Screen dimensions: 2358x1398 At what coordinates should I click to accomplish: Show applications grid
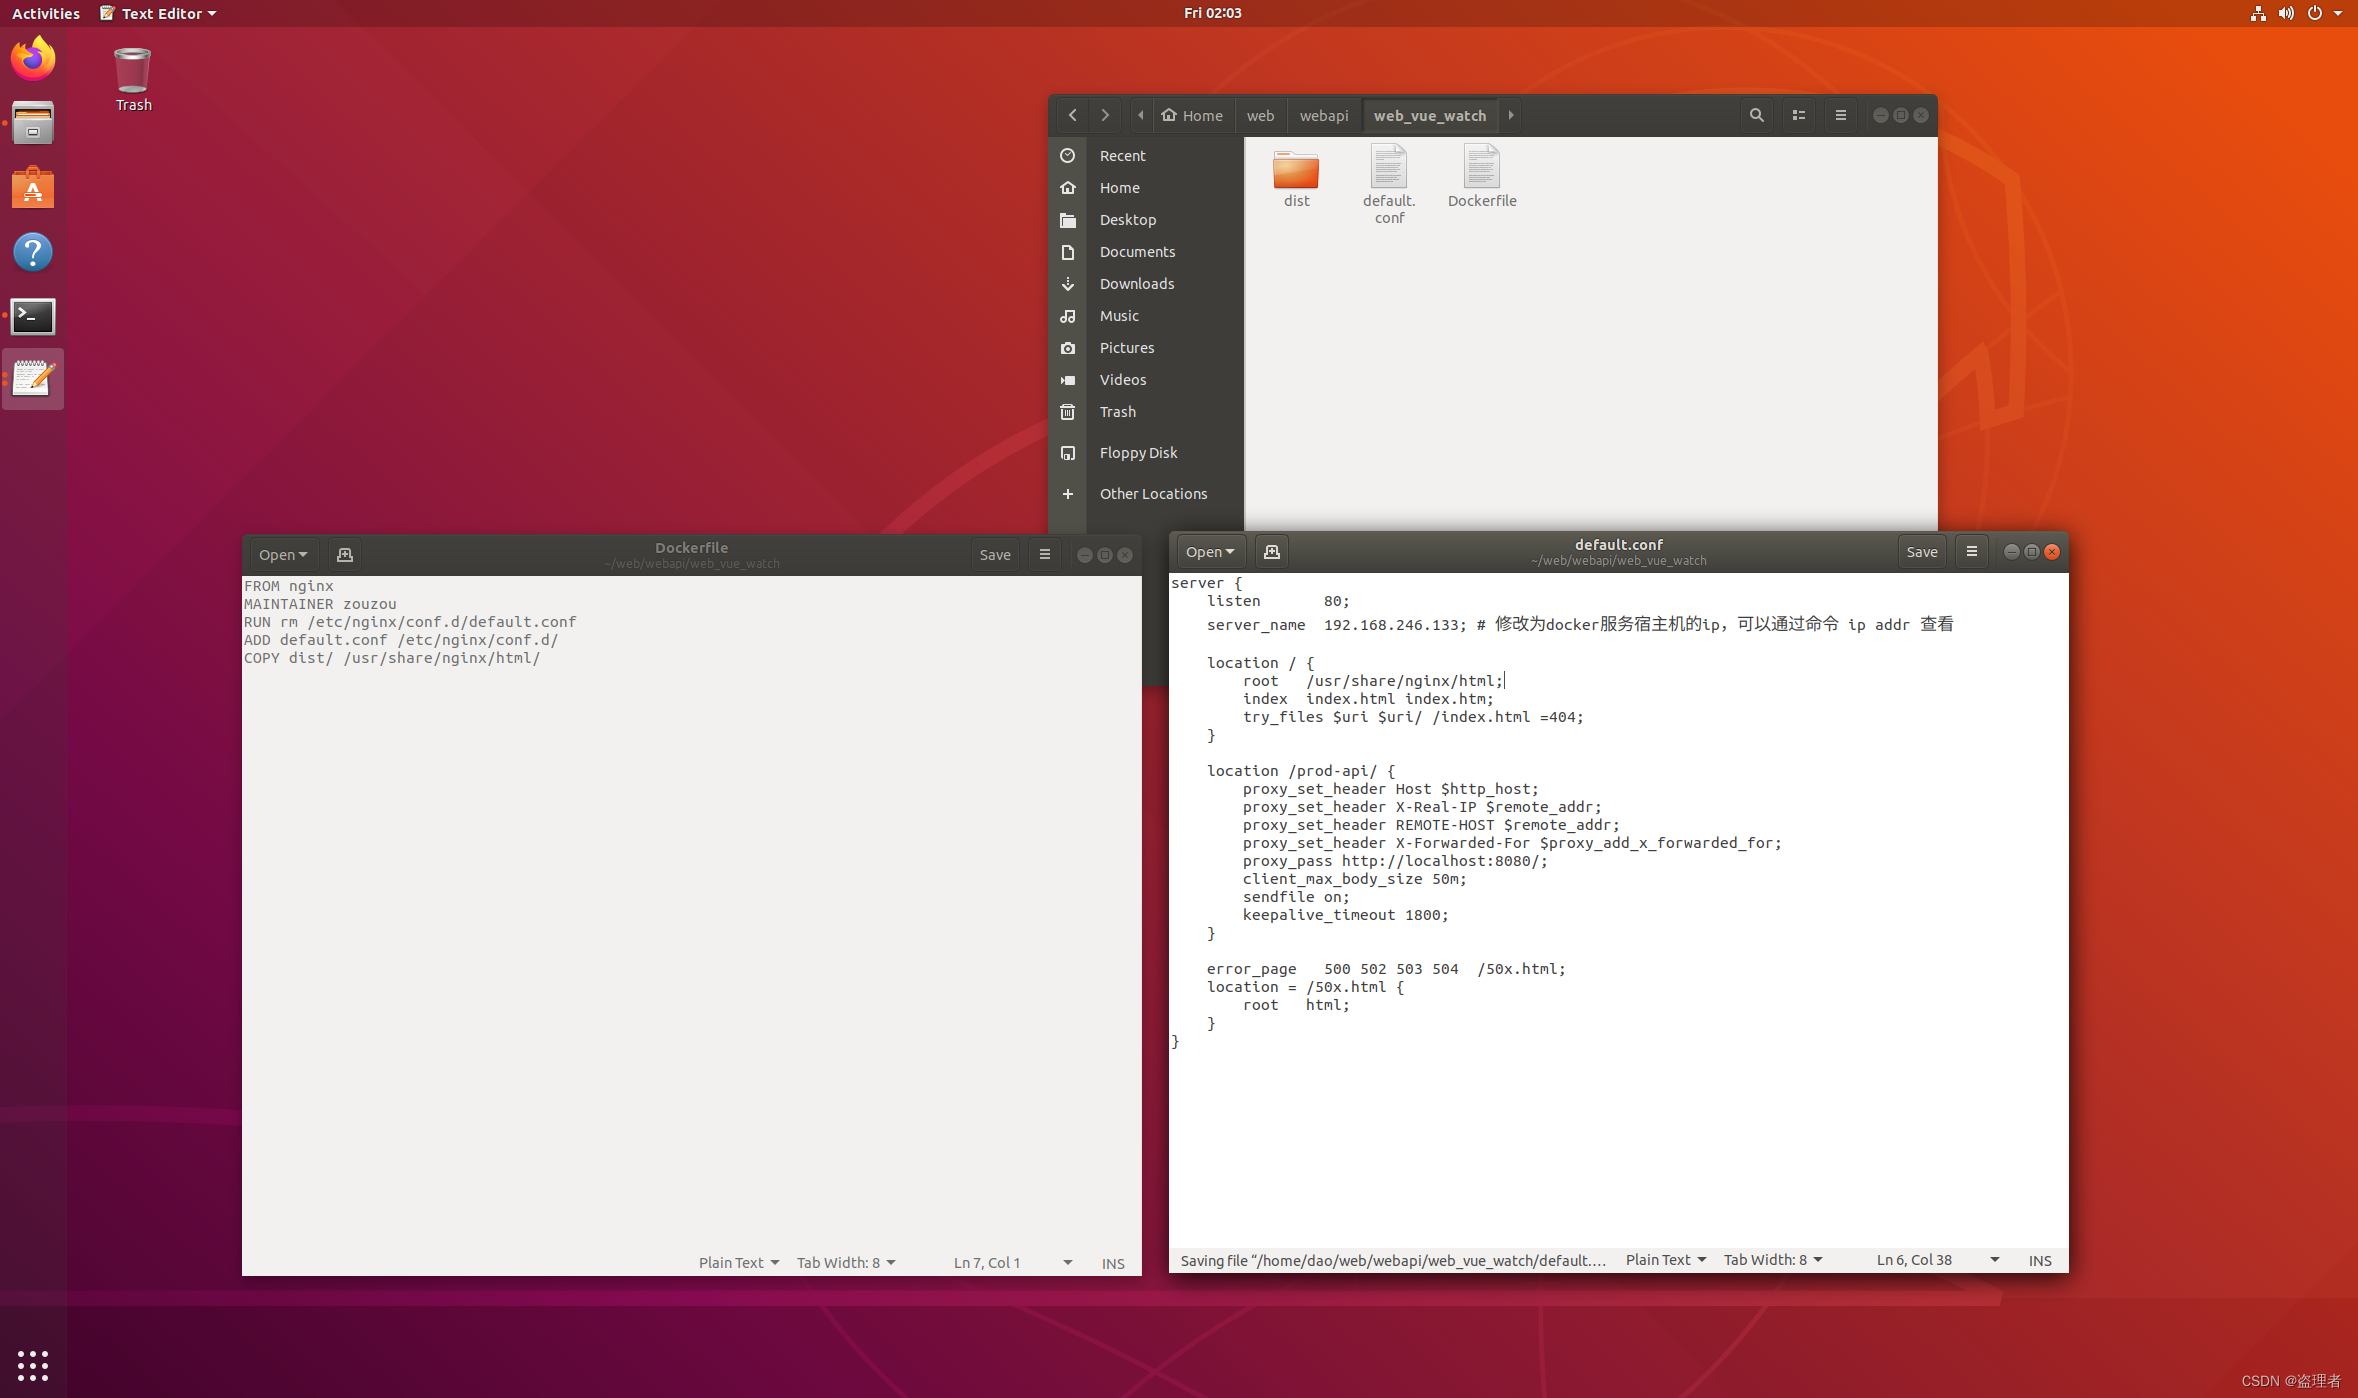click(x=33, y=1365)
